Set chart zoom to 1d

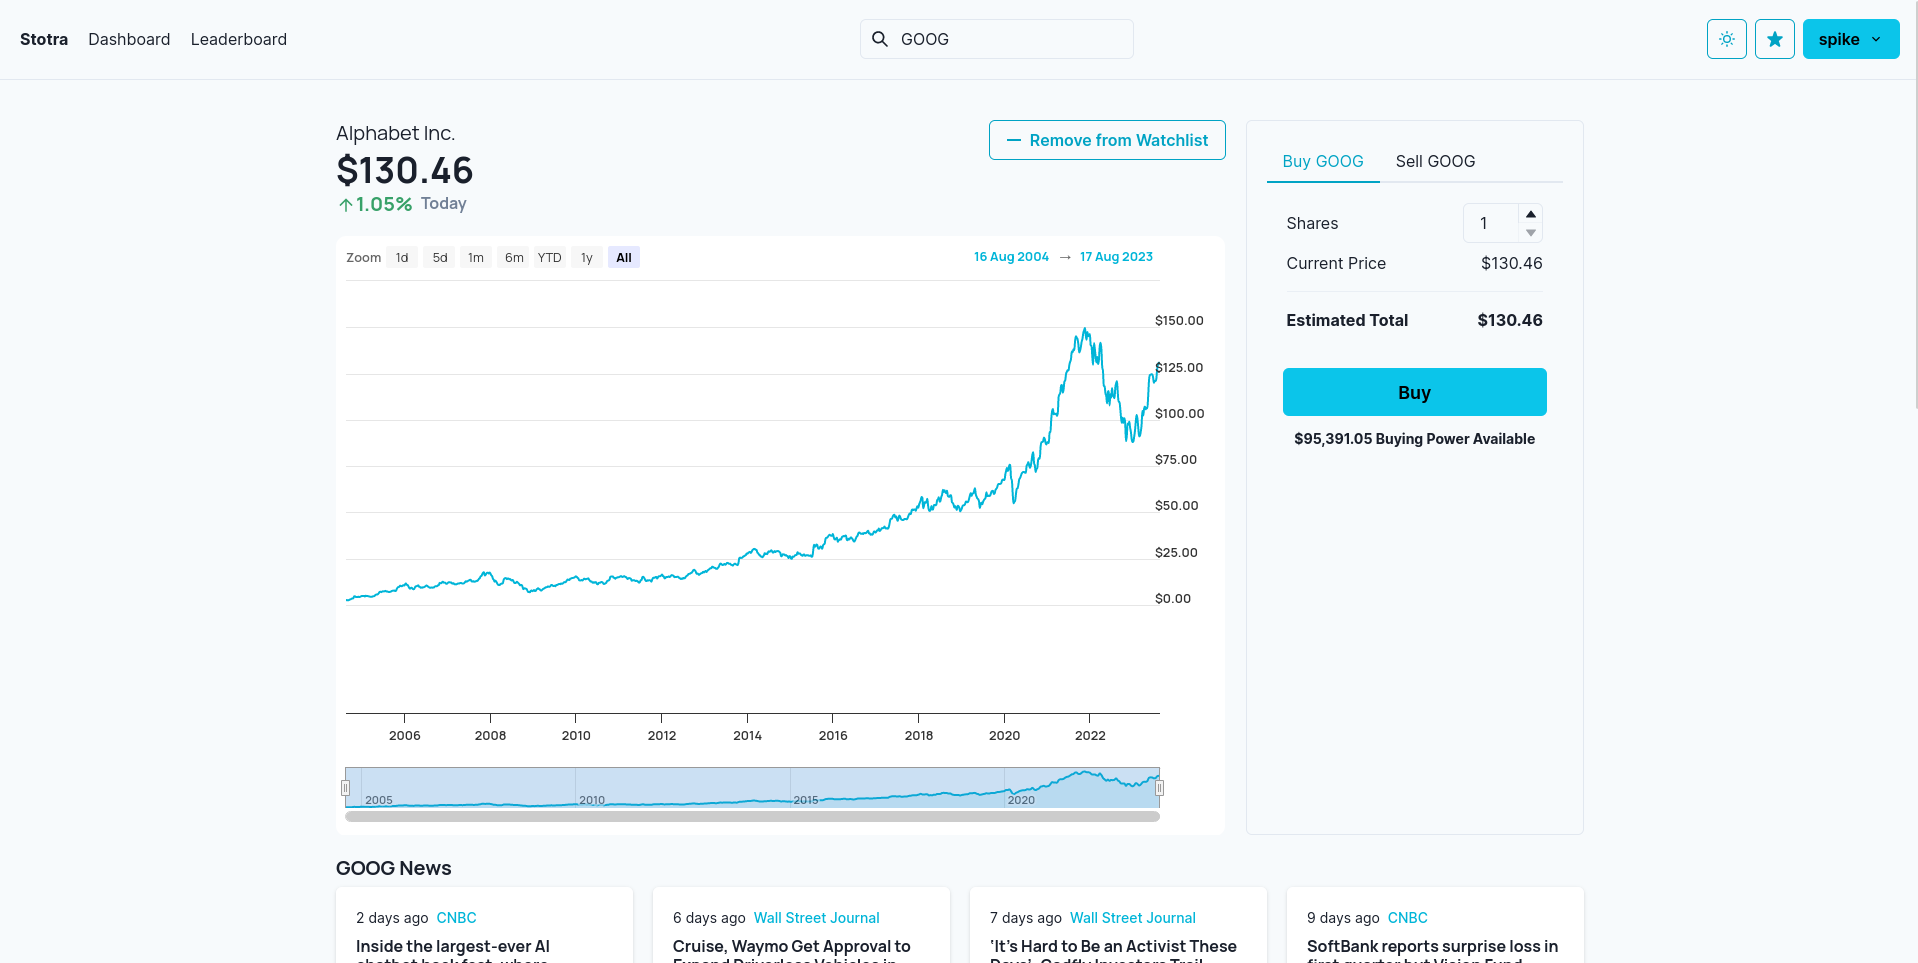pos(402,257)
